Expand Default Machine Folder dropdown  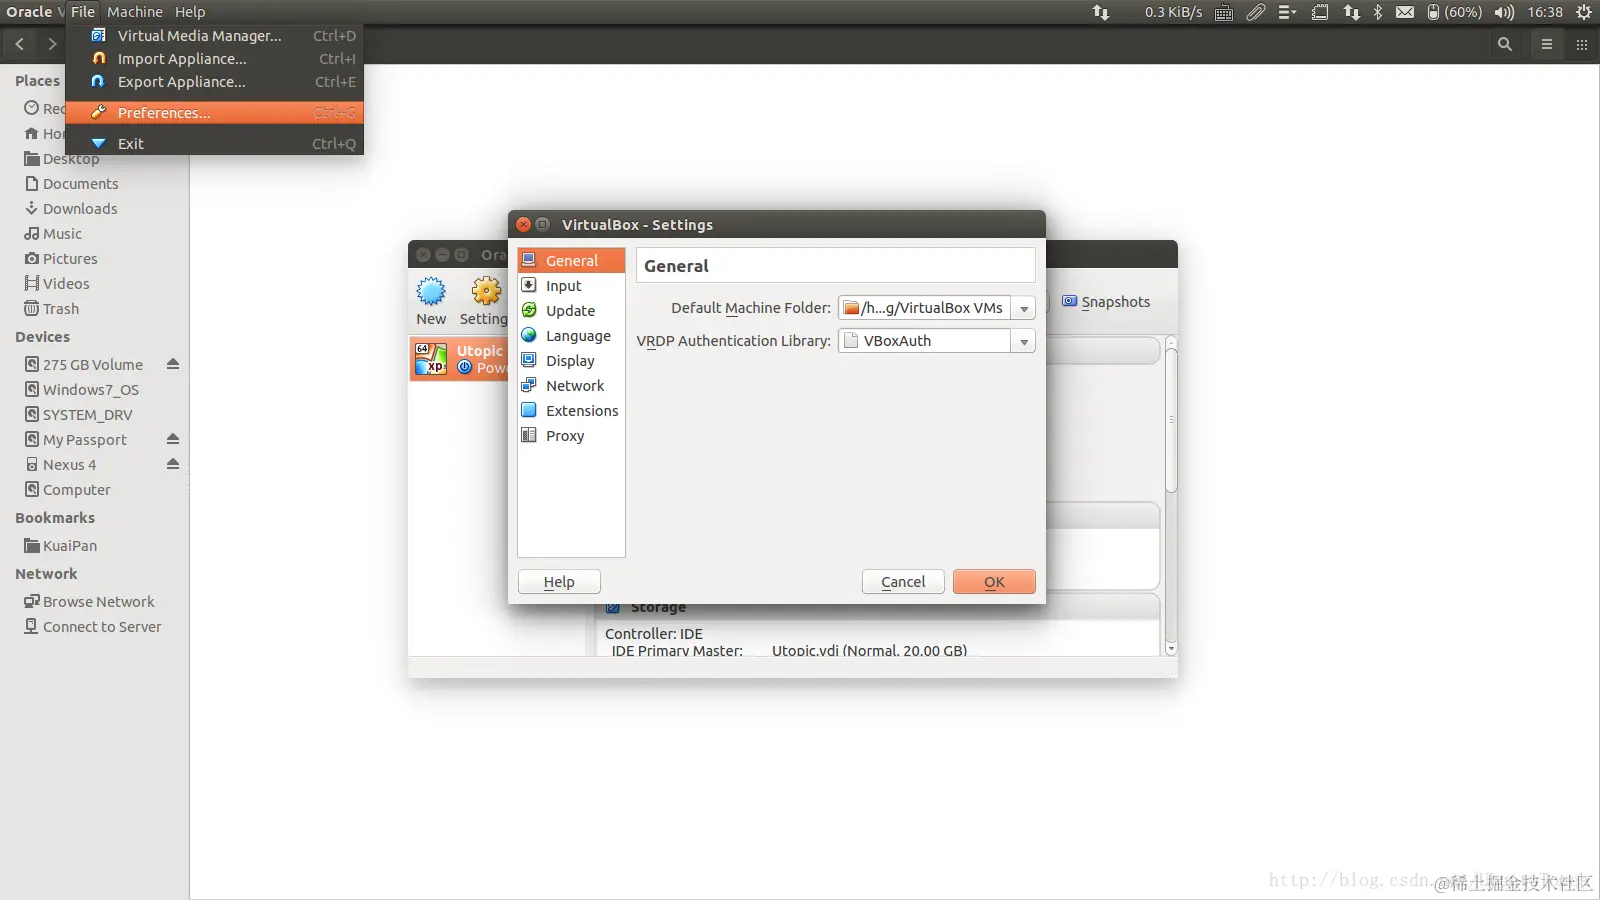[1024, 308]
